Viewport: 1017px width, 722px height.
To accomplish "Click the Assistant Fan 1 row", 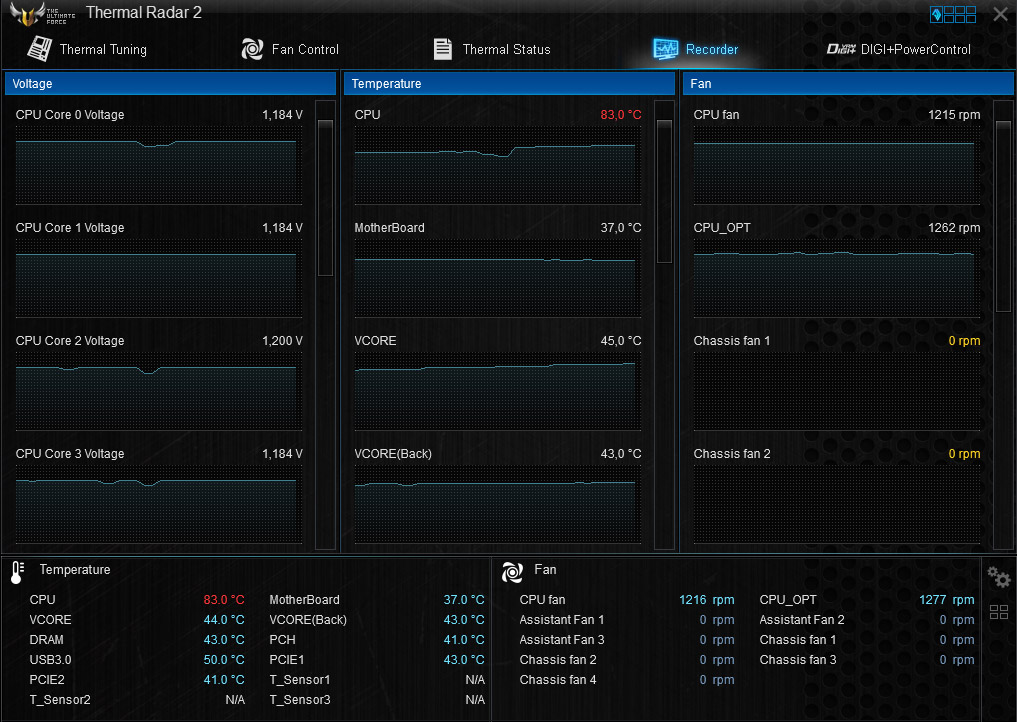I will coord(627,620).
